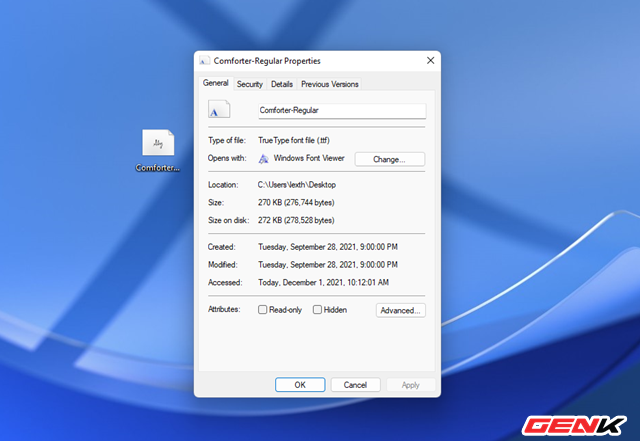Image resolution: width=640 pixels, height=441 pixels.
Task: Switch to the Previous Versions tab
Action: click(x=329, y=84)
